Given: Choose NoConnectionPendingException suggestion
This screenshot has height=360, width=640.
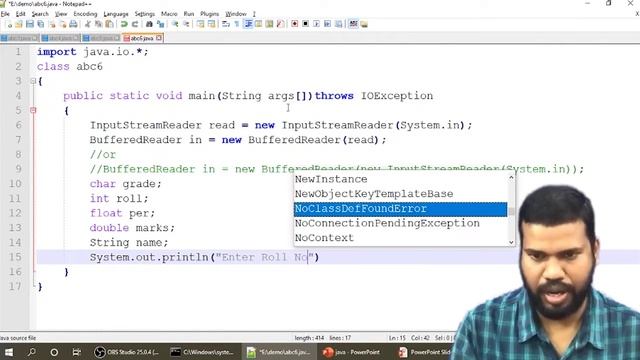Looking at the screenshot, I should coord(400,223).
